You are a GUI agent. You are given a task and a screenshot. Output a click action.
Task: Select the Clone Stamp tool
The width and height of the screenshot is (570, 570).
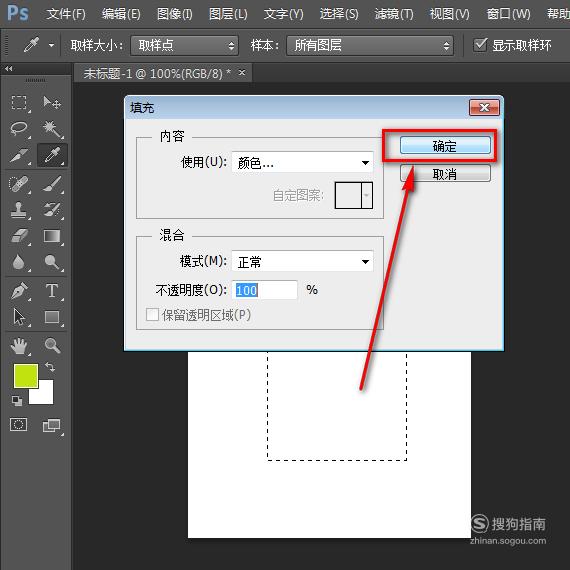tap(18, 210)
